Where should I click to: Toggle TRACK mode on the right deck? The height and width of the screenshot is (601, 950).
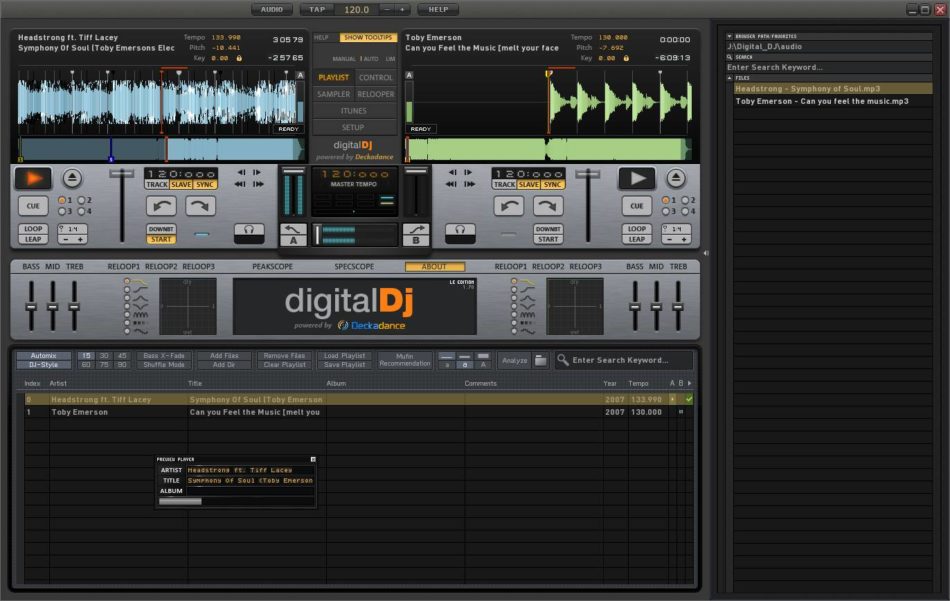point(504,185)
